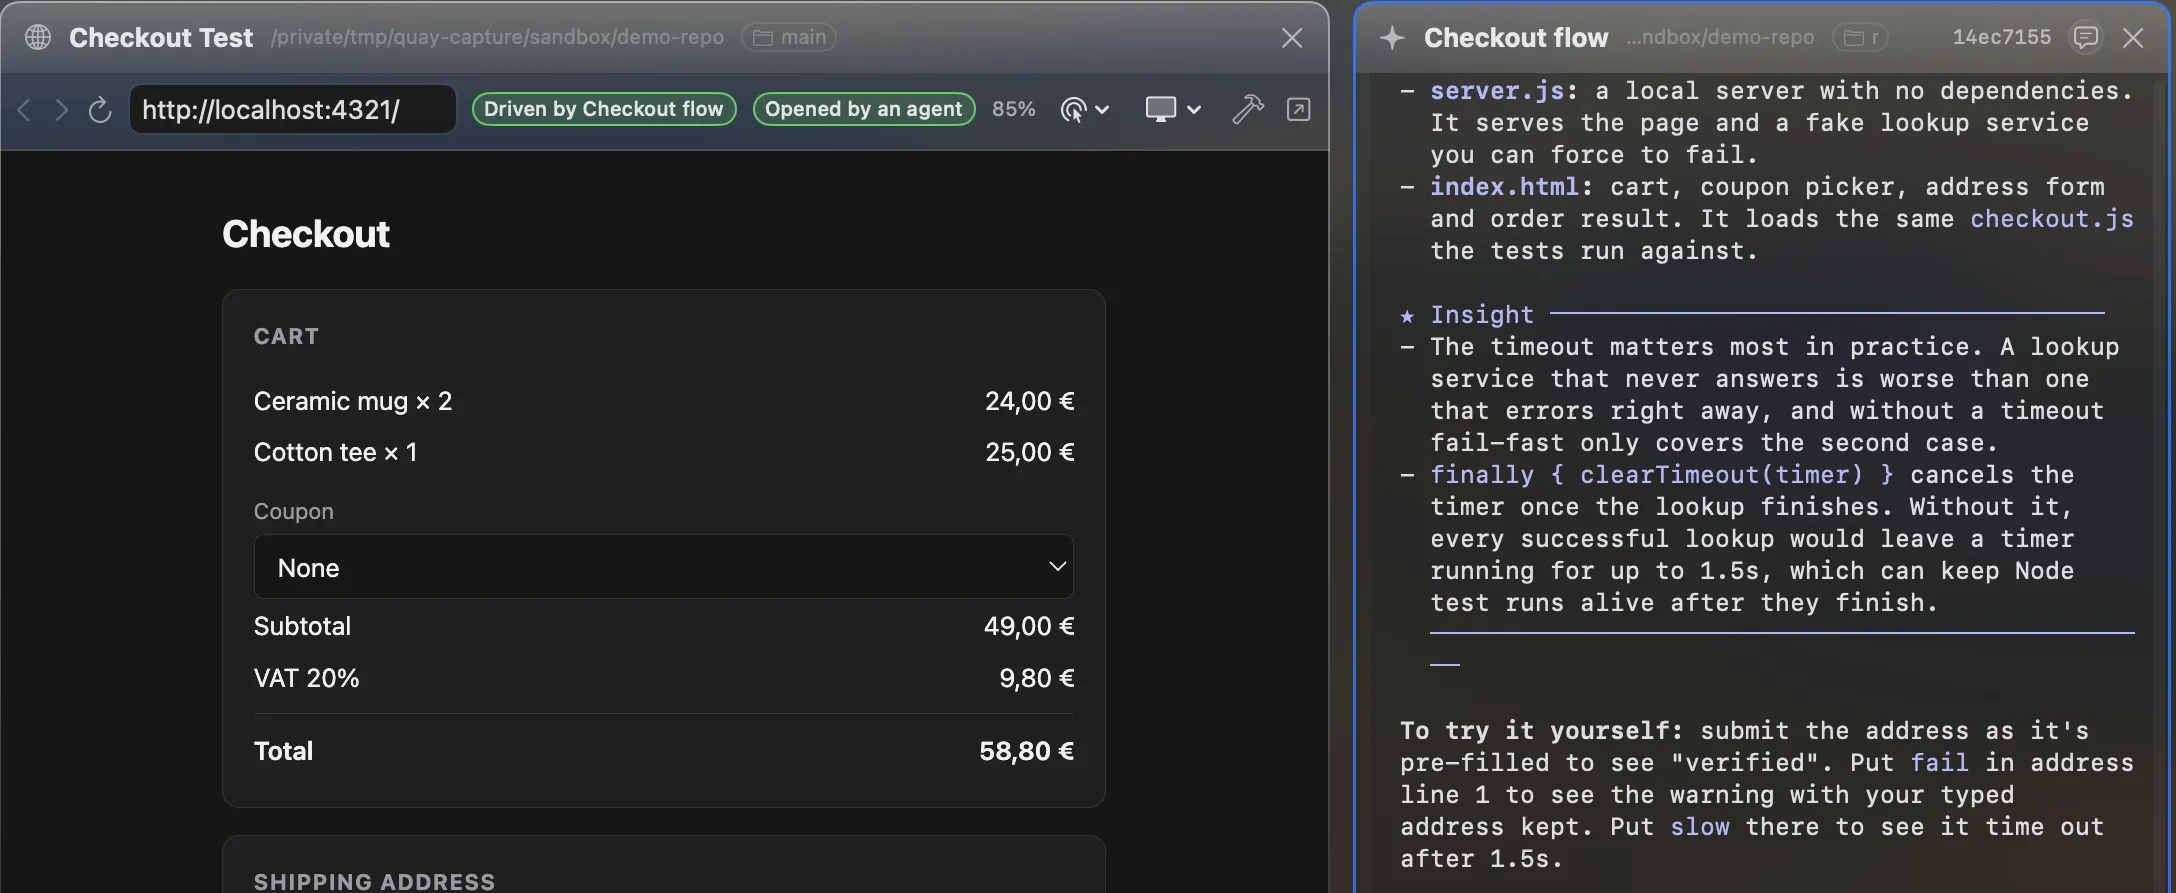This screenshot has height=893, width=2176.
Task: Close the Checkout flow panel
Action: [x=2133, y=38]
